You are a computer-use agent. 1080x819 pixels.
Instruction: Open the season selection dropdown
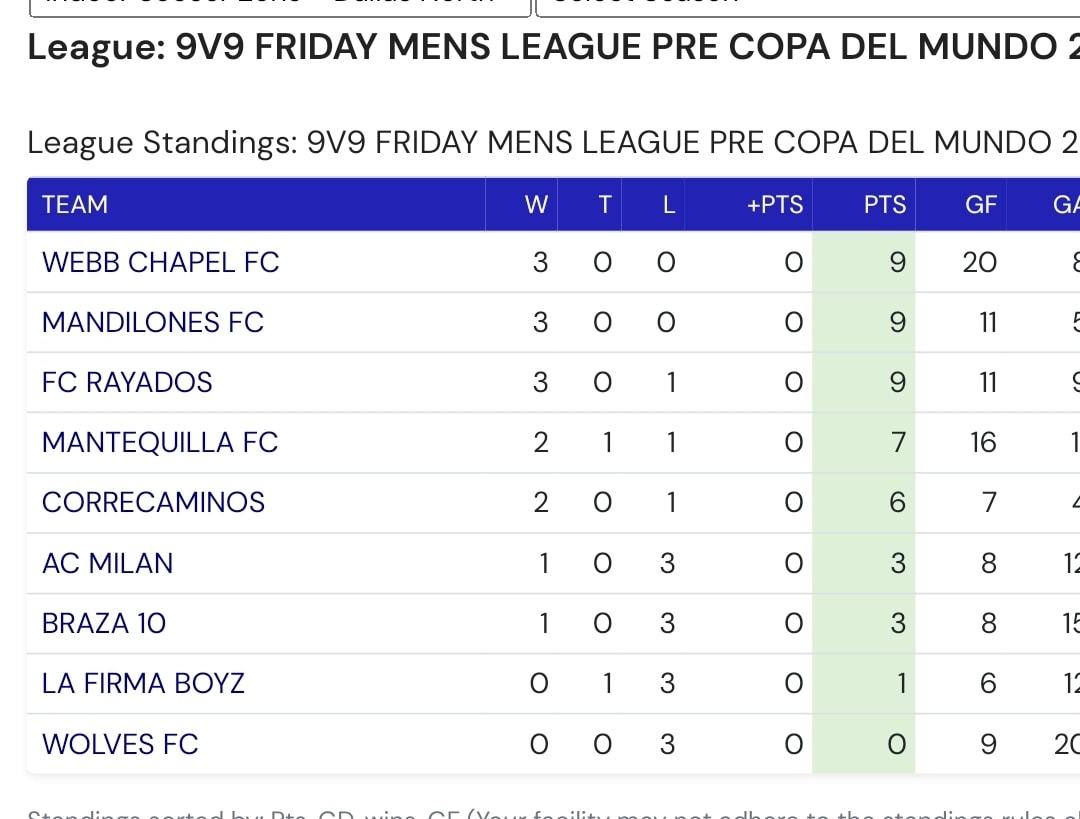tap(807, 6)
